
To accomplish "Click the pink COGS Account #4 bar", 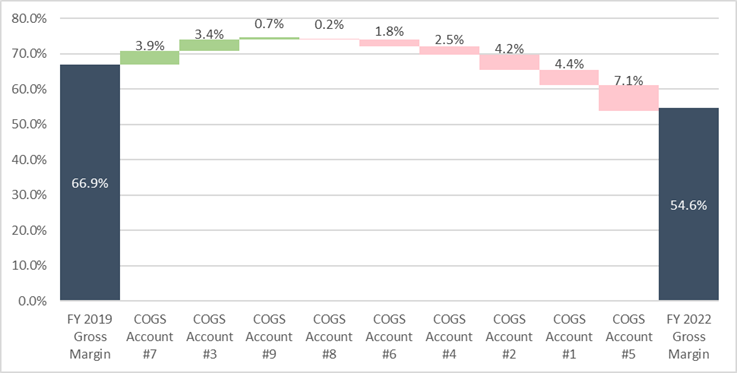I will 449,50.
